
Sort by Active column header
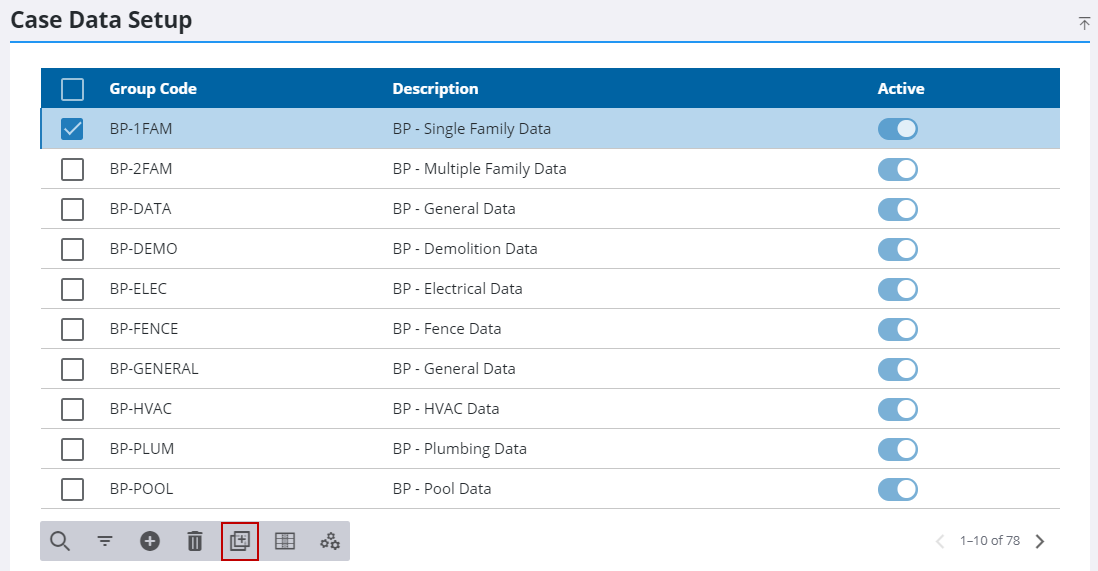(x=901, y=89)
